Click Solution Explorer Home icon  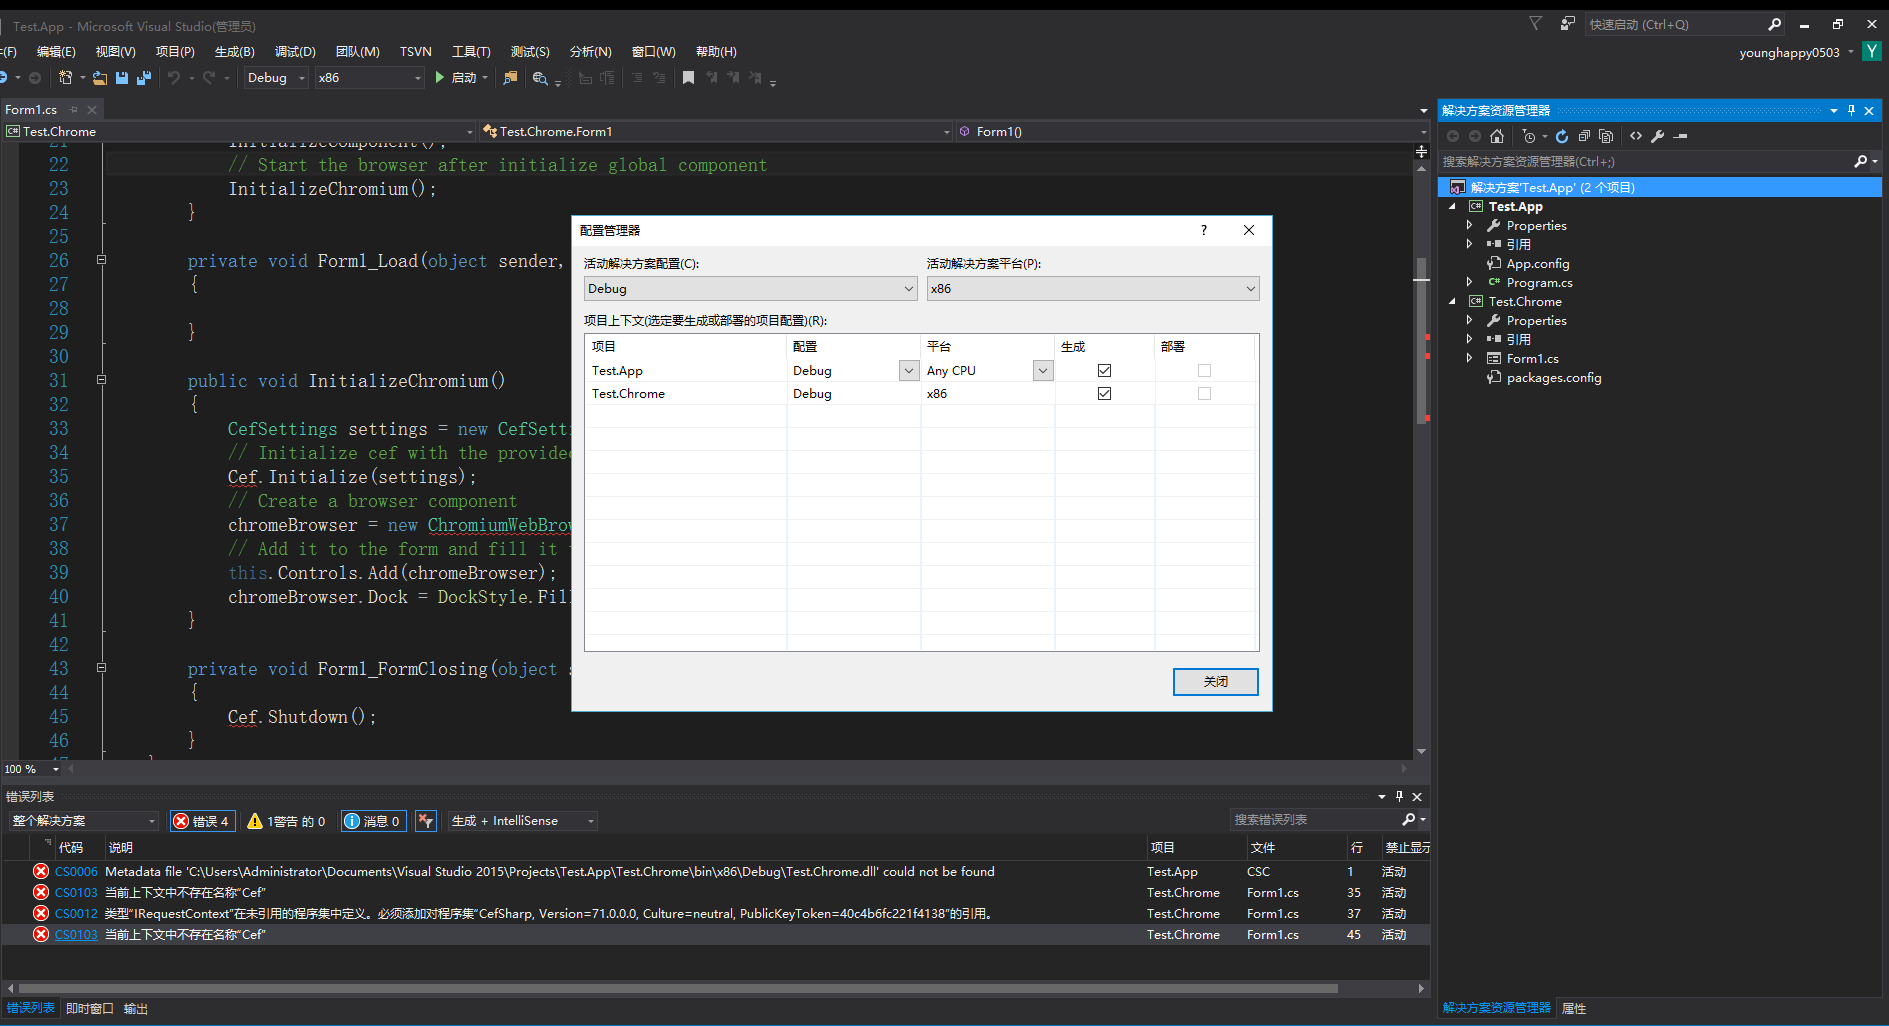click(1497, 136)
